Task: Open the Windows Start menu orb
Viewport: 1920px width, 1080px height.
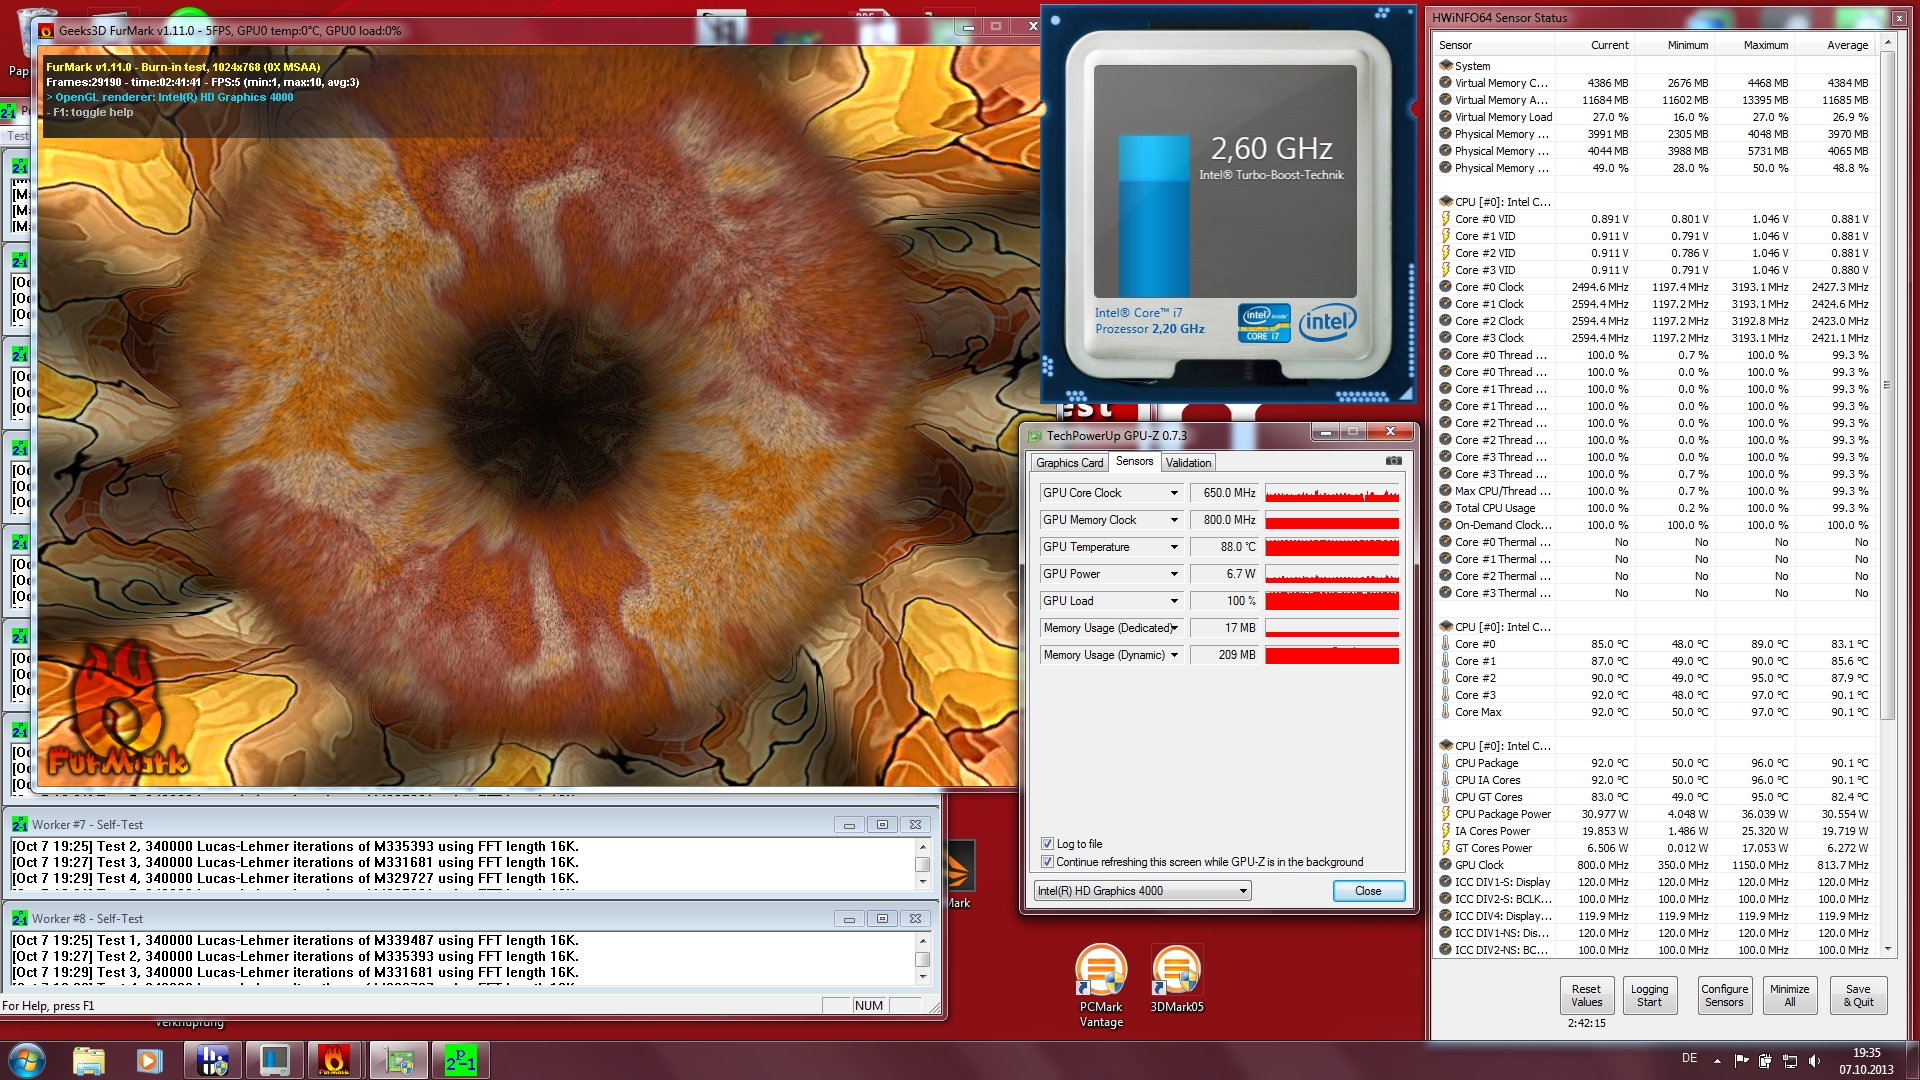Action: [27, 1060]
